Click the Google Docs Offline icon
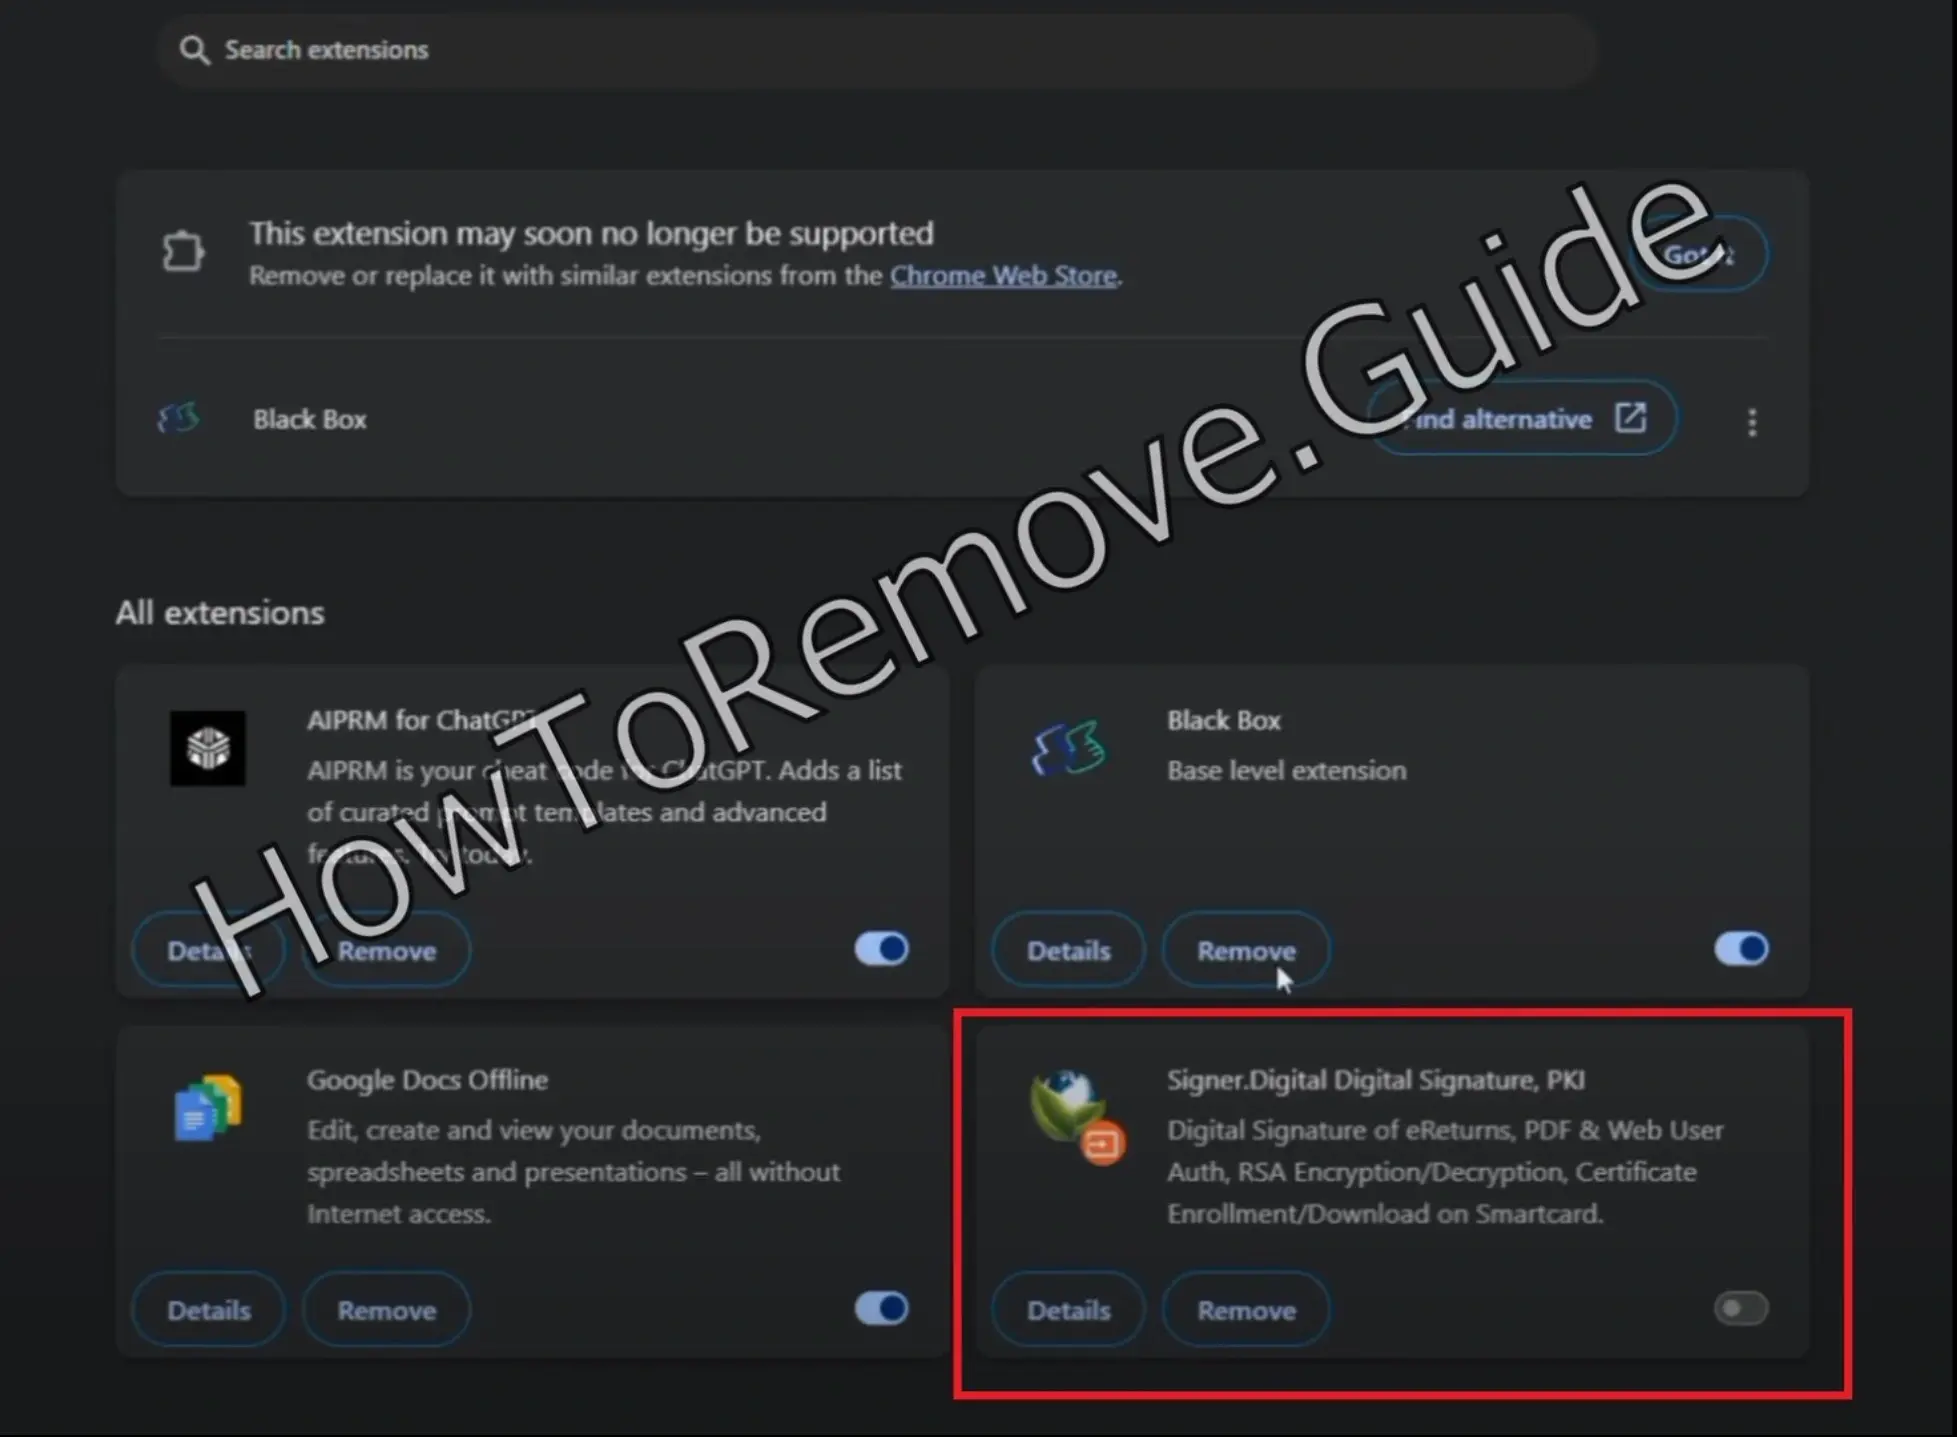 tap(208, 1108)
